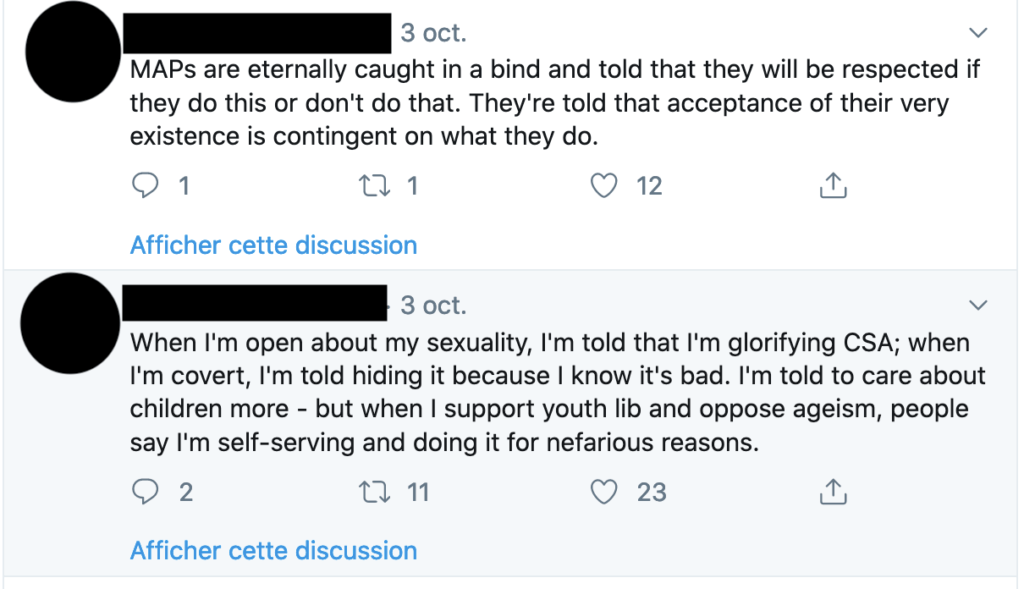Open the redacted author name on the top tweet

click(257, 33)
